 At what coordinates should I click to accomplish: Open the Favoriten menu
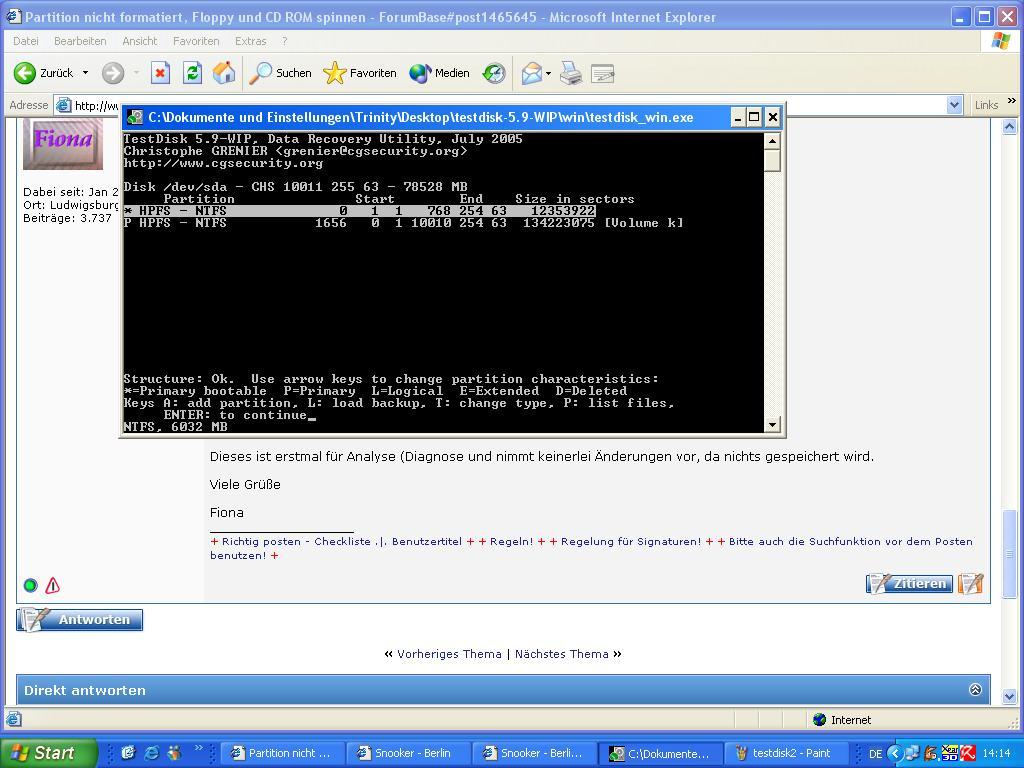click(196, 41)
